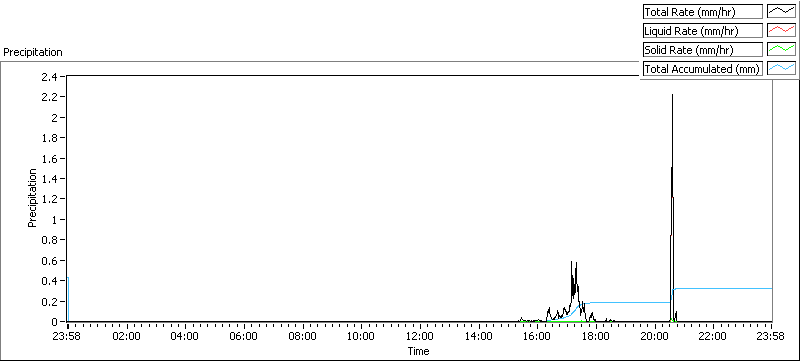Click the 2.4 value on the y-axis

(50, 76)
